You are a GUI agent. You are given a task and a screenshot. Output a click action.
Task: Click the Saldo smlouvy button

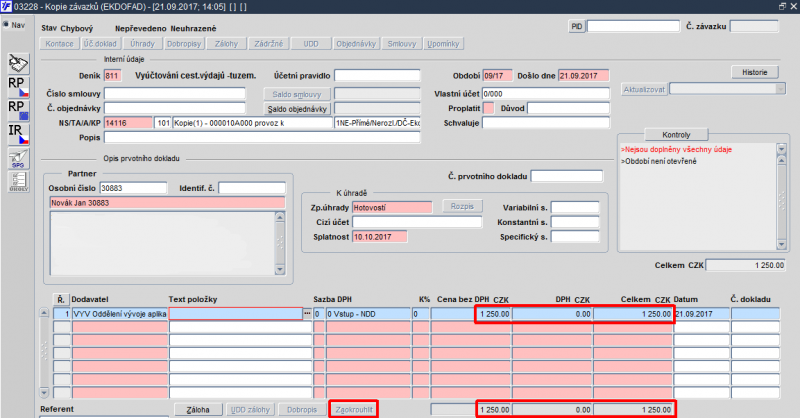[297, 94]
